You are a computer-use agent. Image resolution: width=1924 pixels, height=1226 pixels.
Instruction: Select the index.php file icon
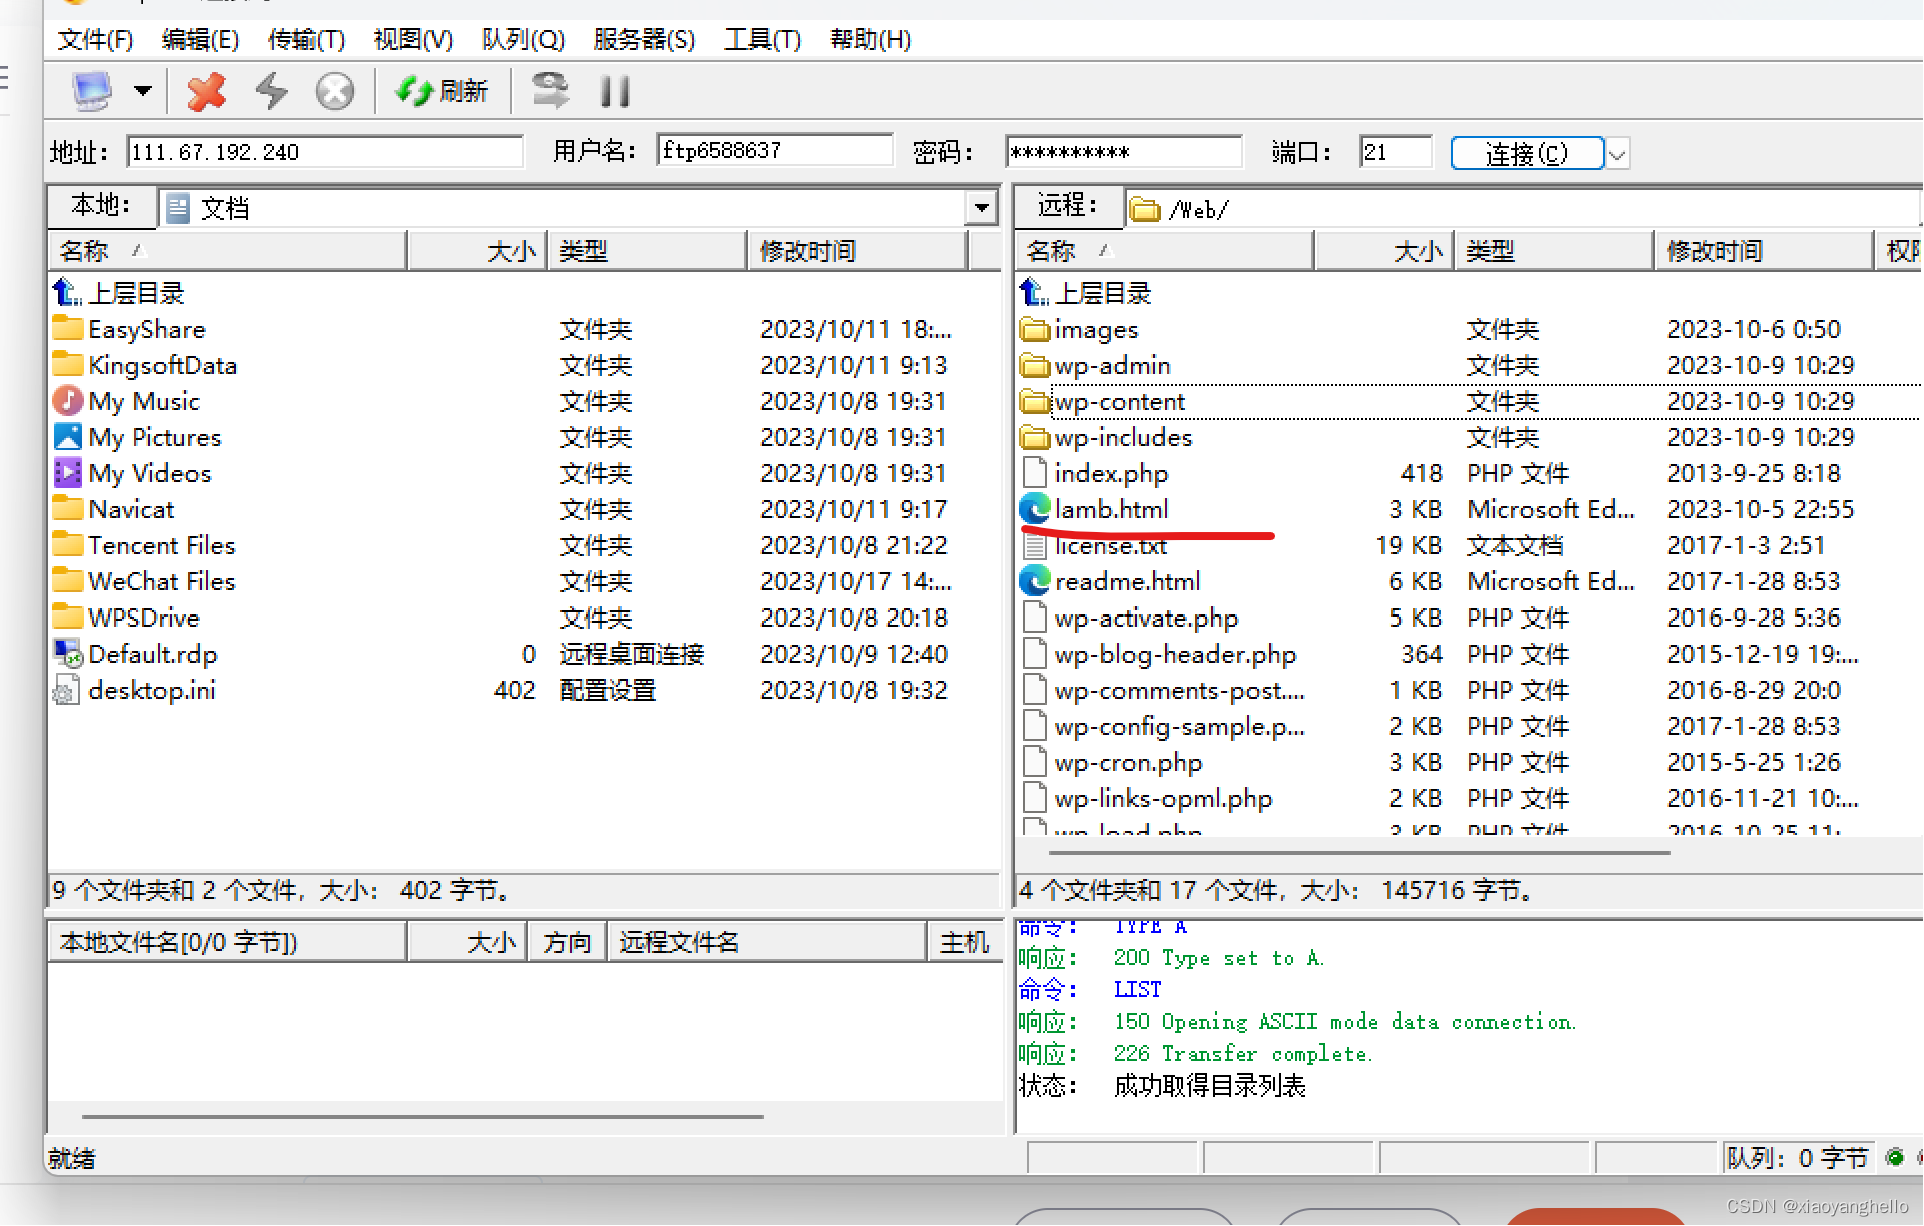(1035, 472)
